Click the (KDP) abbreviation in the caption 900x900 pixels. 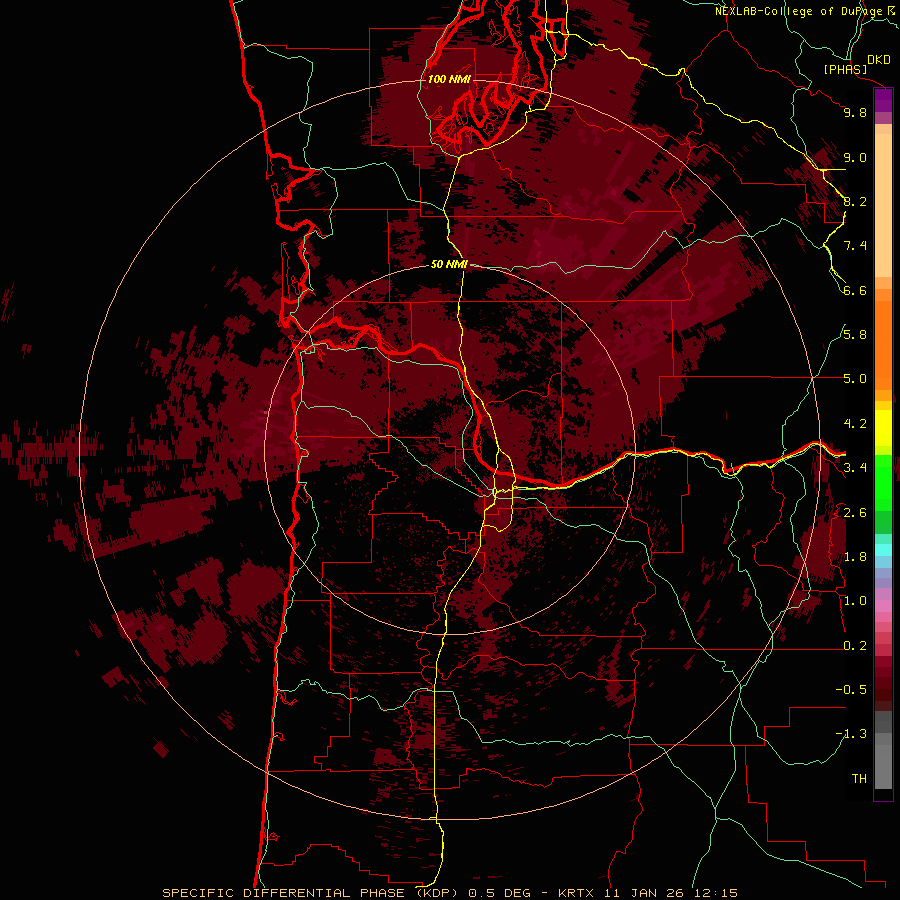pos(435,893)
